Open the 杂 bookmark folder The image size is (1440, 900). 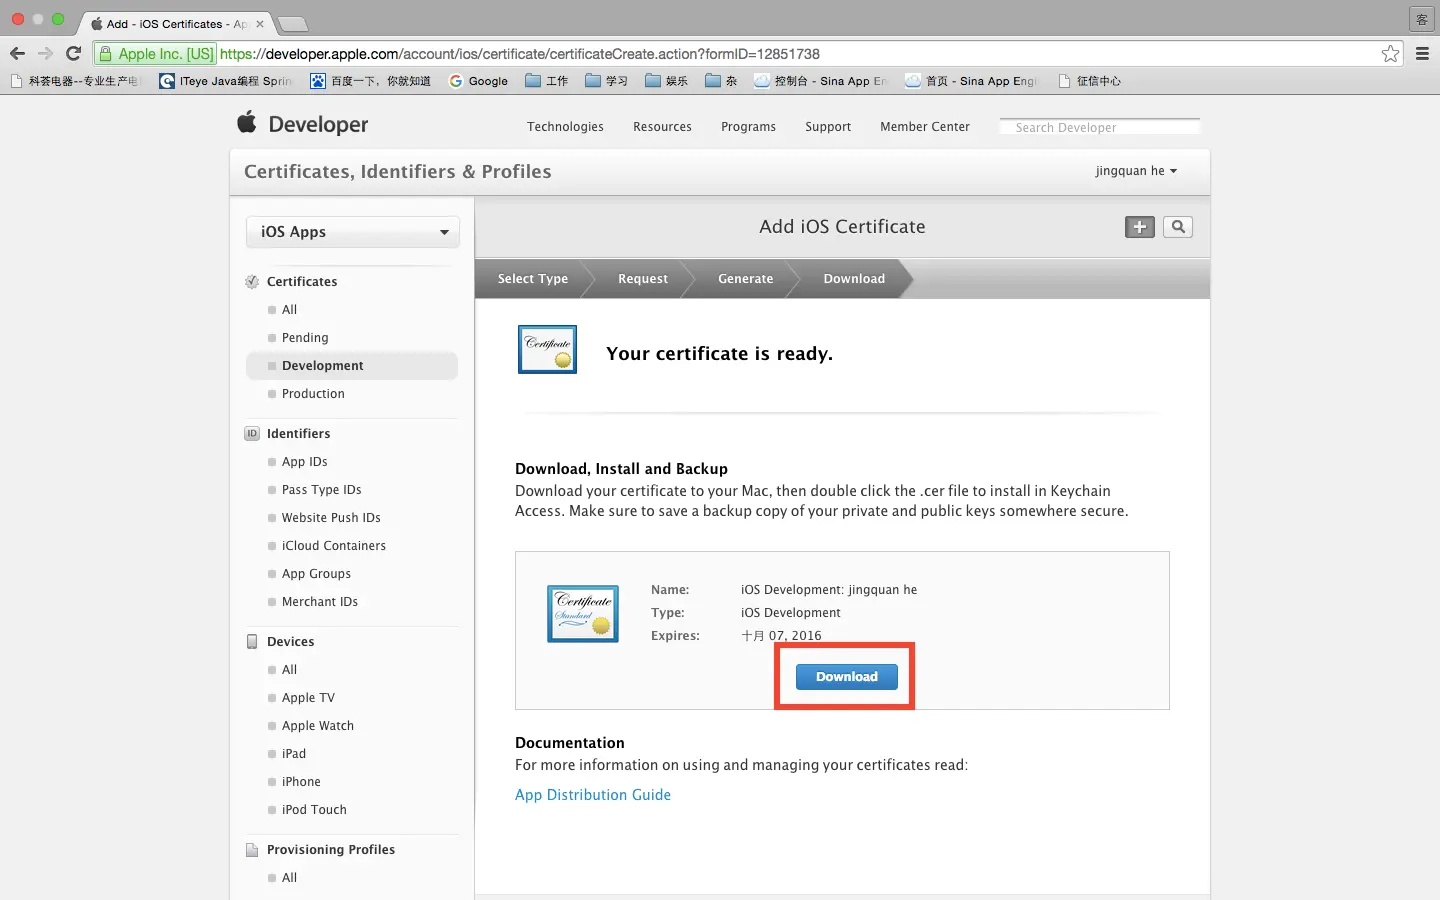[x=721, y=81]
